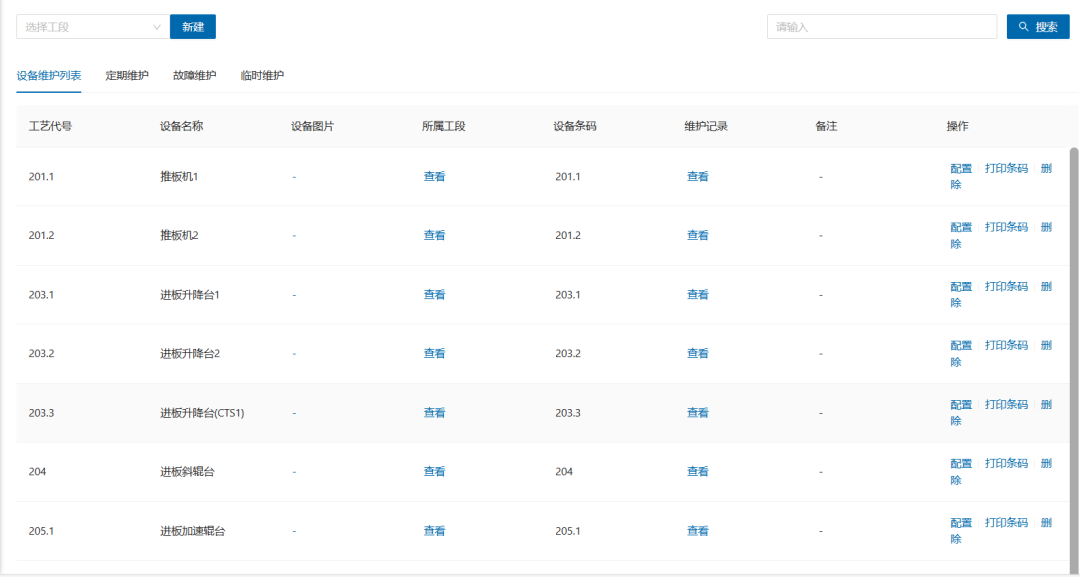
Task: Click 删除 in the 推板机1 row
Action: (x=1046, y=169)
